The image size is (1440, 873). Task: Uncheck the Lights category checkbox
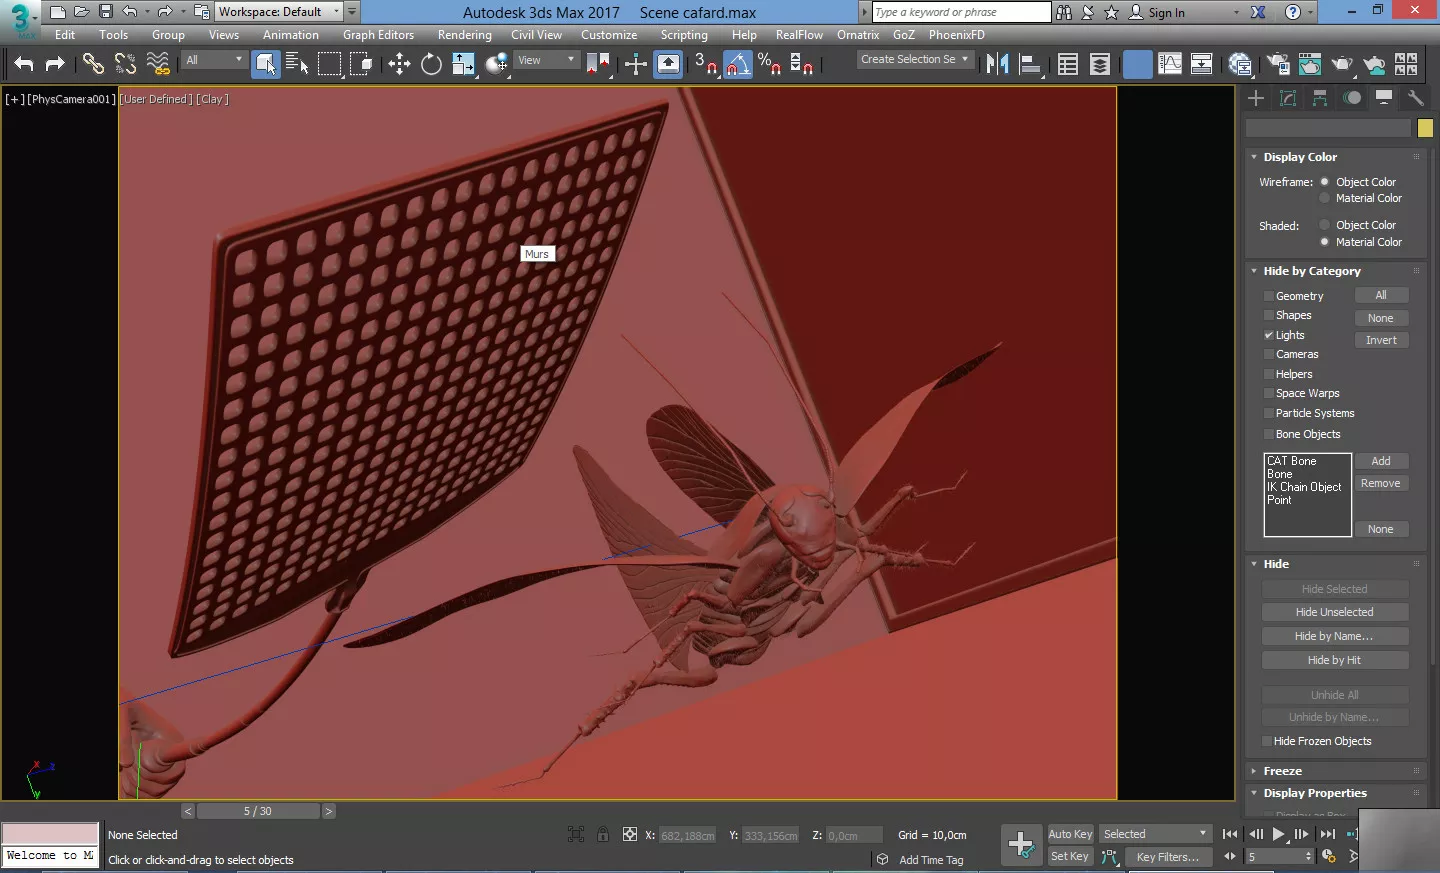tap(1268, 335)
